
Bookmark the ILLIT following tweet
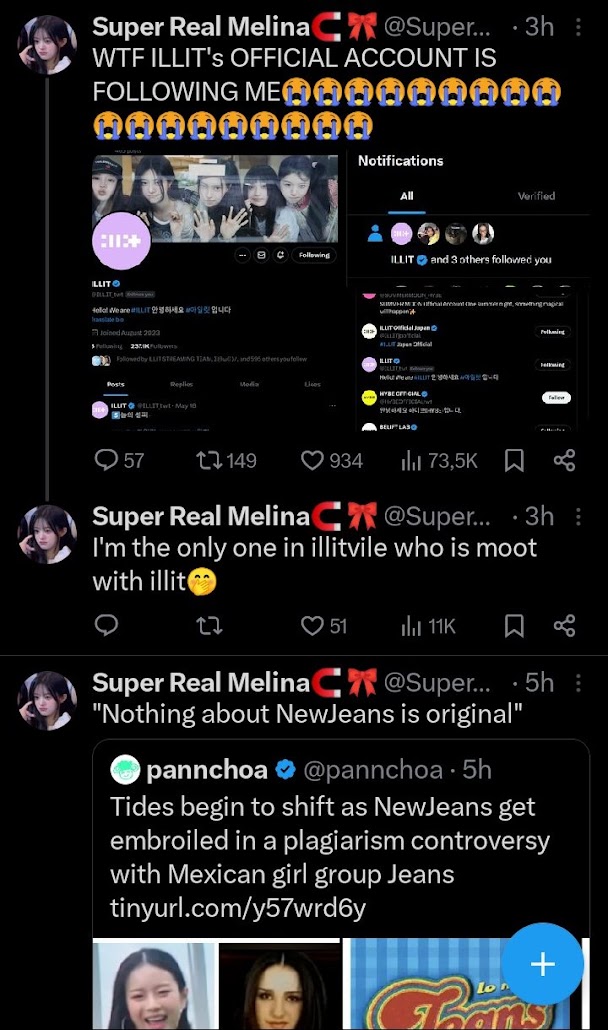click(x=514, y=460)
